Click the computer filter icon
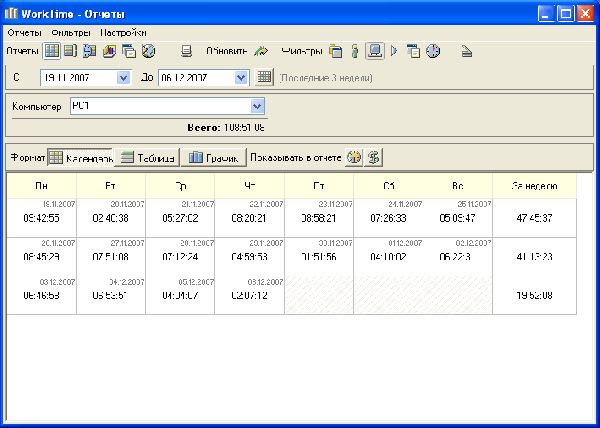 (373, 50)
